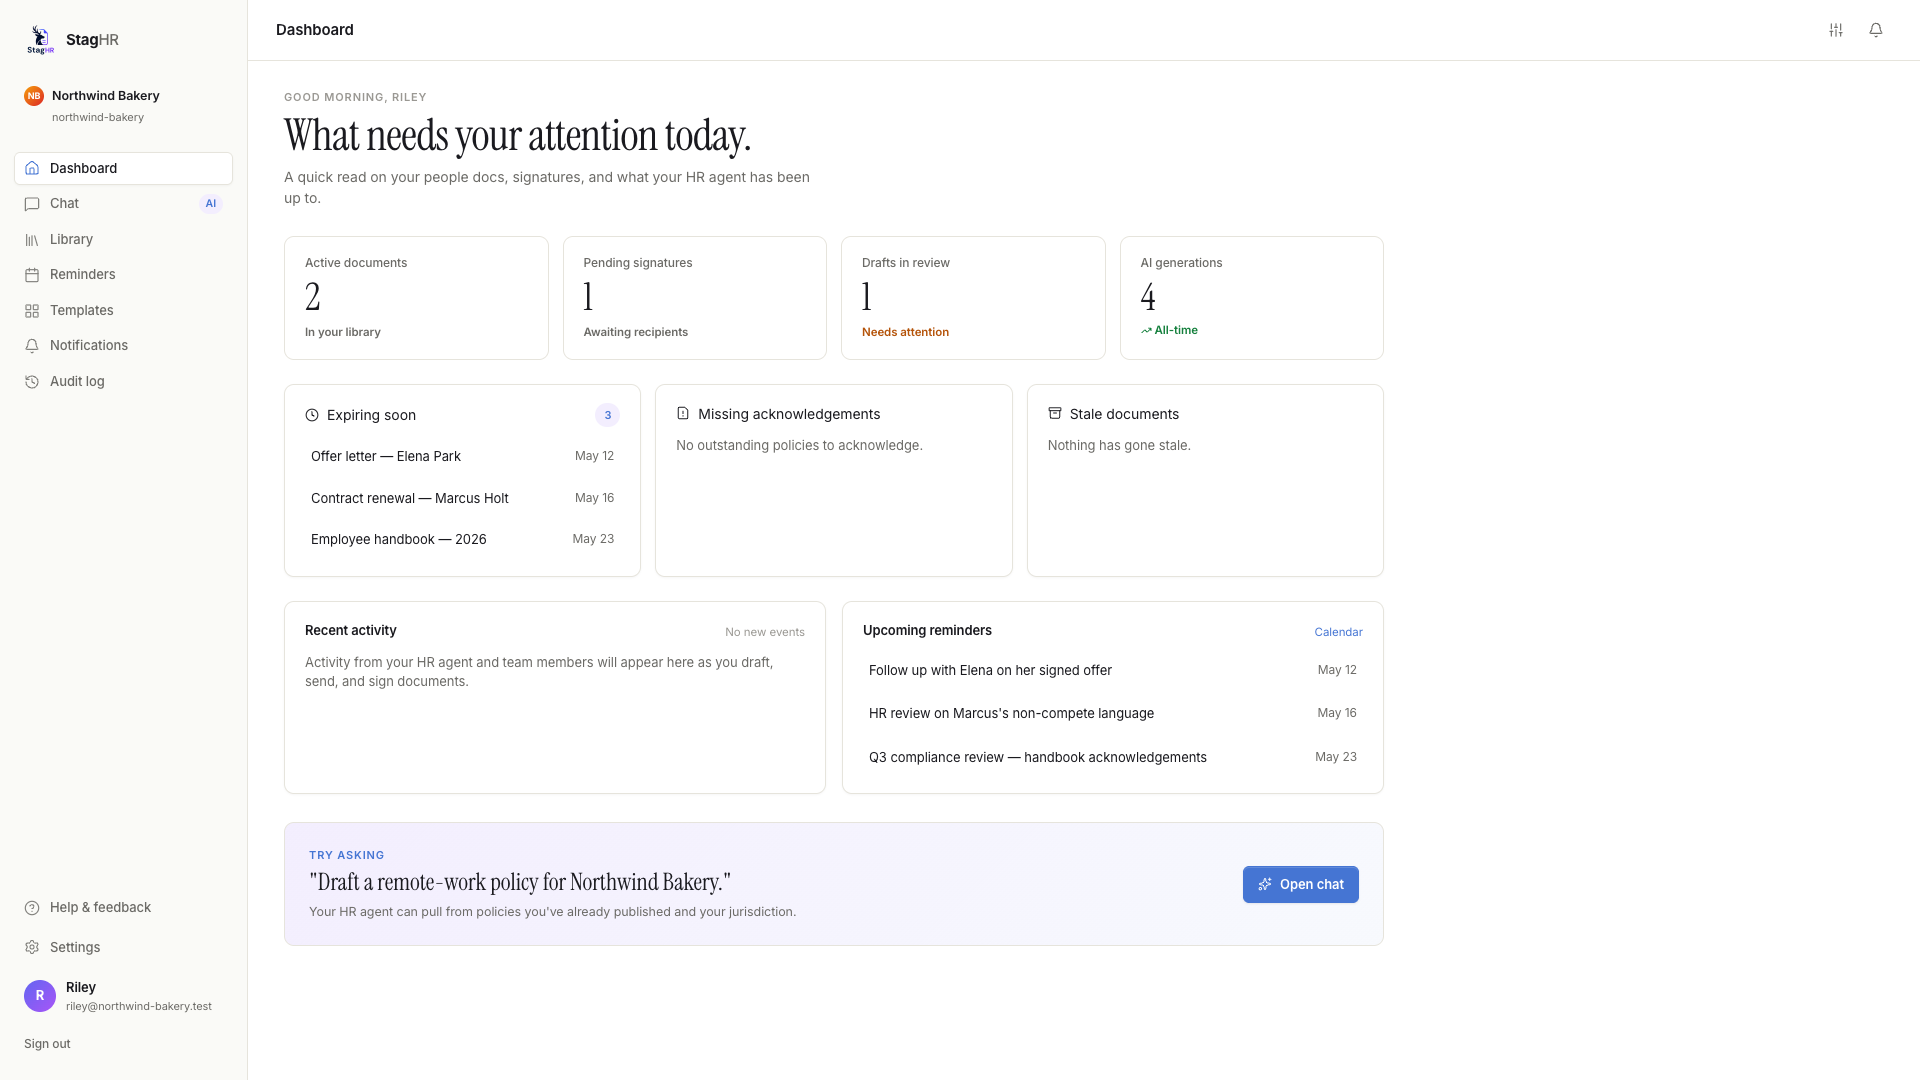The width and height of the screenshot is (1920, 1080).
Task: Open Northwind Bakery workspace switcher
Action: click(123, 106)
